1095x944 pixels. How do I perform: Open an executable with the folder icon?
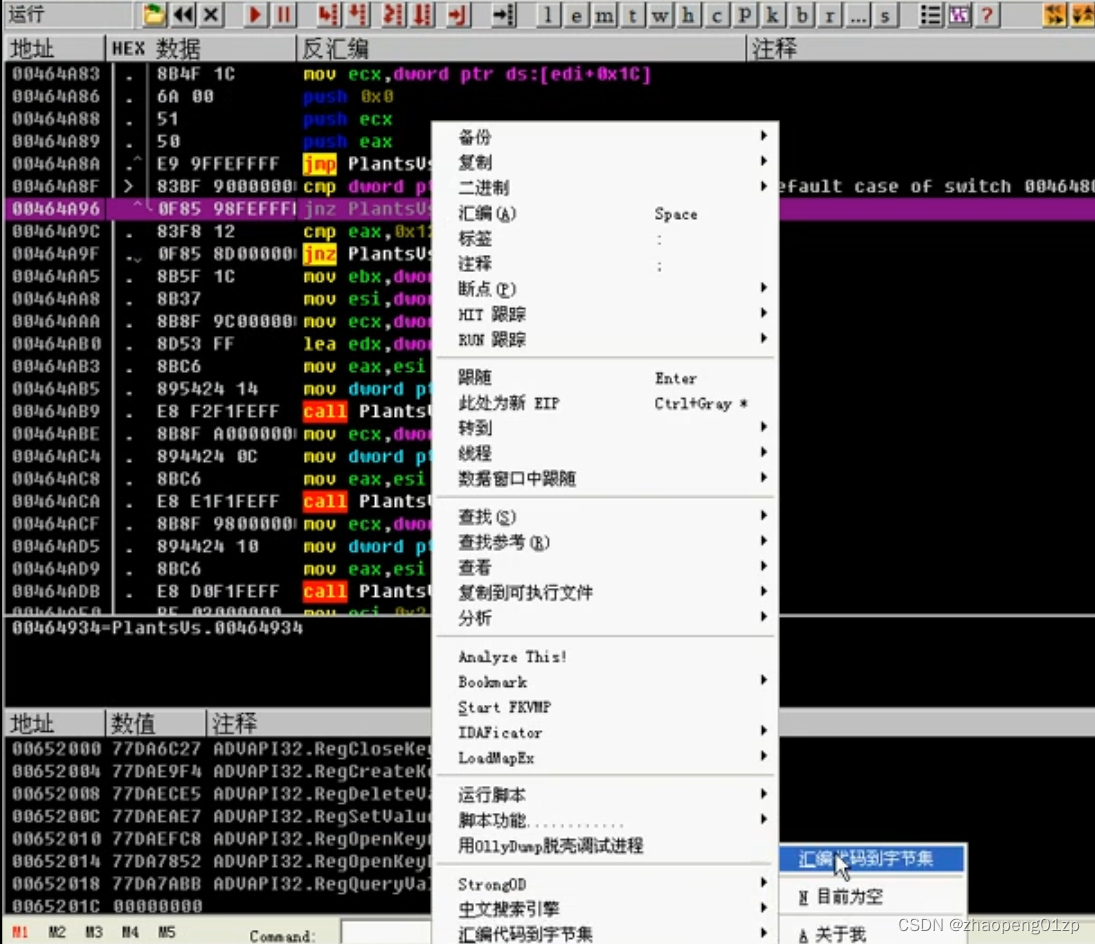(x=152, y=14)
